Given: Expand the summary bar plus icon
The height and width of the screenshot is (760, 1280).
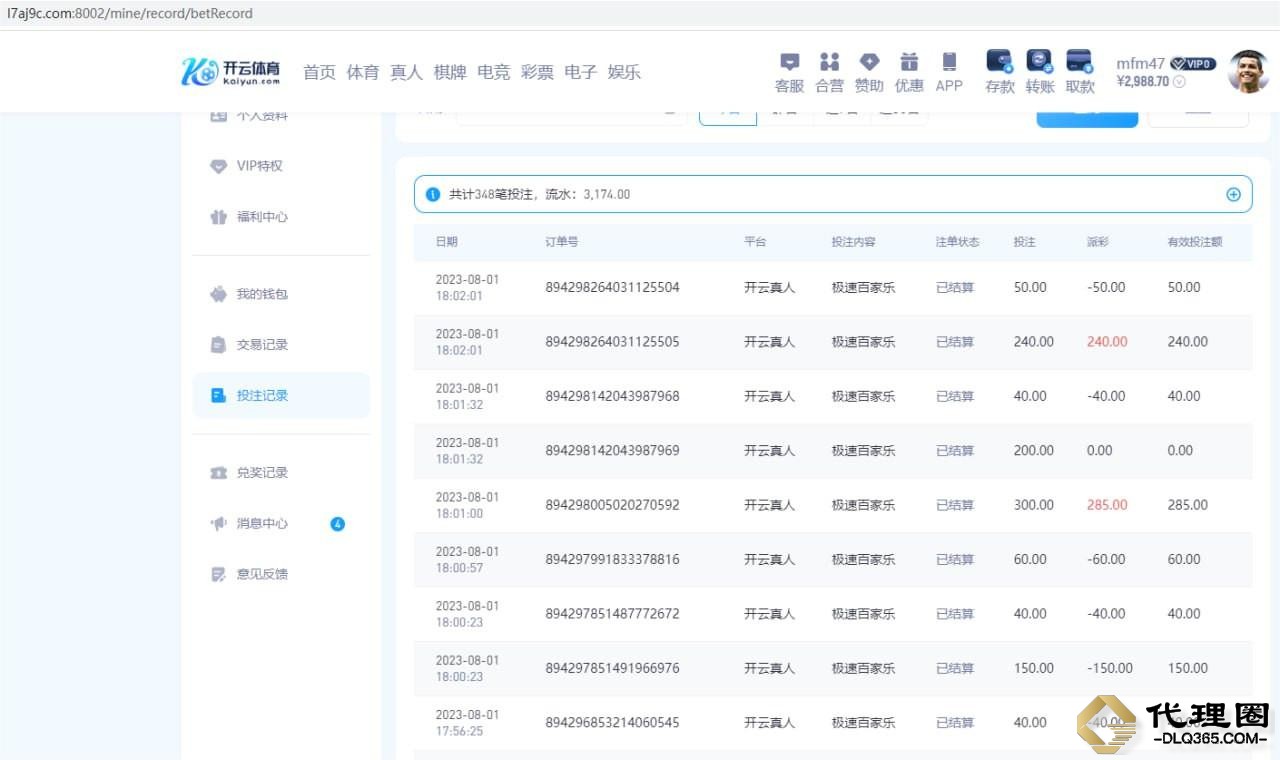Looking at the screenshot, I should pos(1233,195).
